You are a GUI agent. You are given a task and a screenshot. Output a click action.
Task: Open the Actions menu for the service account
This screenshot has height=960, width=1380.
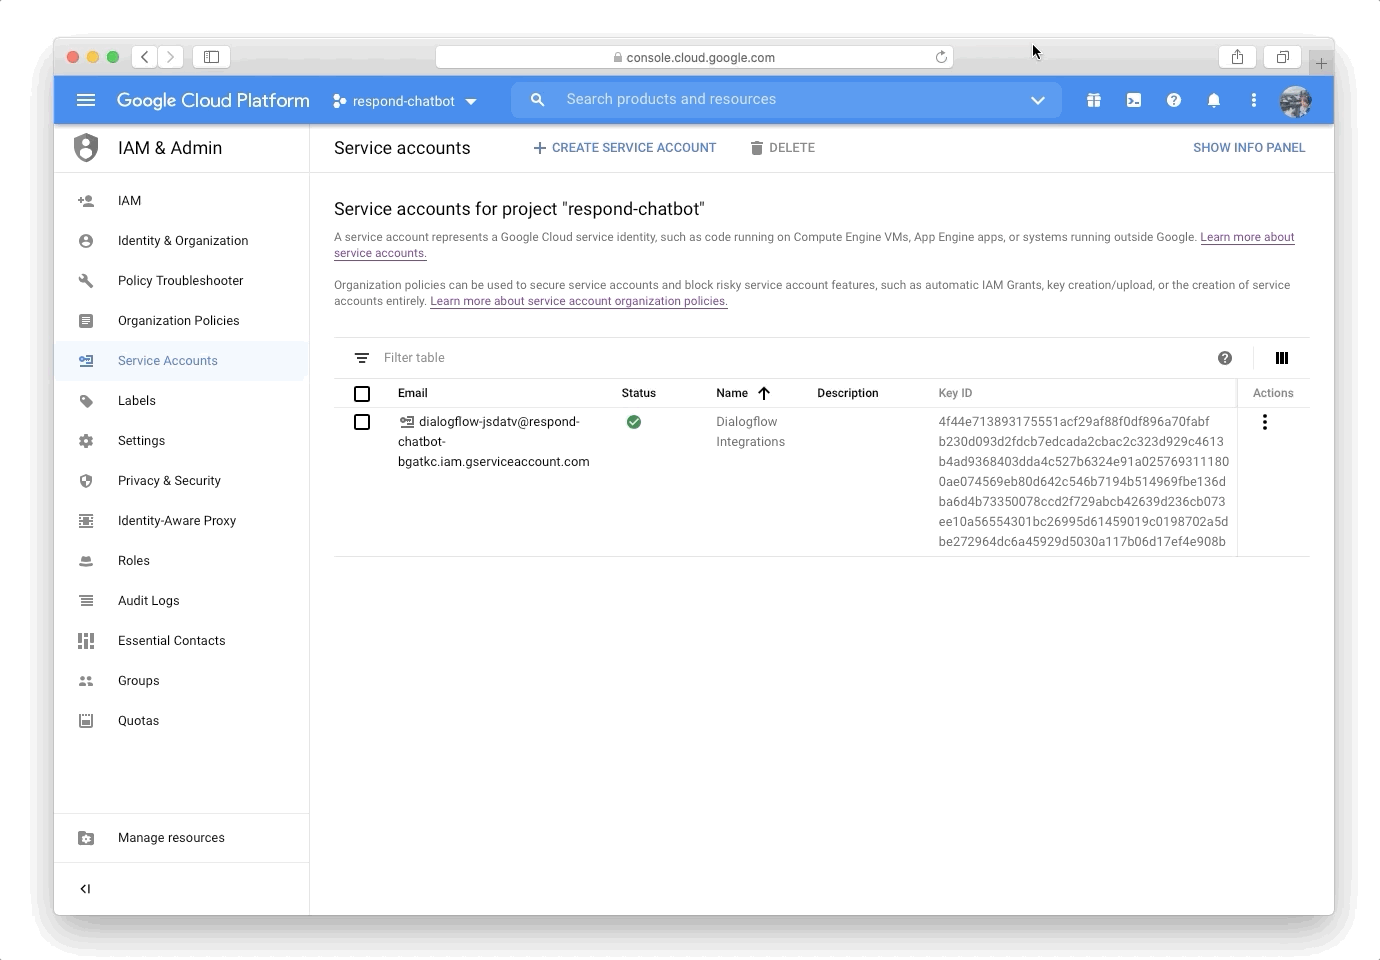click(x=1265, y=422)
